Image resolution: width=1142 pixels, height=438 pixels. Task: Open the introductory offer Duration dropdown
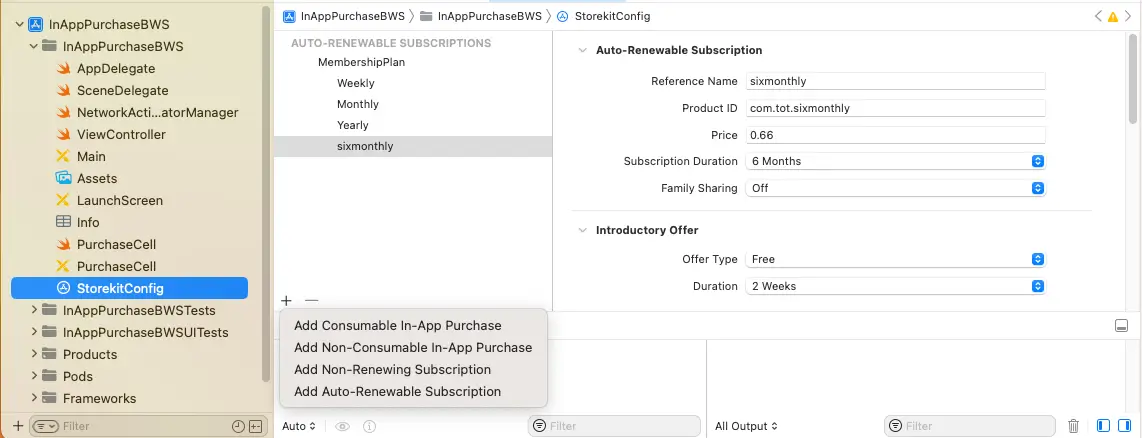coord(896,286)
